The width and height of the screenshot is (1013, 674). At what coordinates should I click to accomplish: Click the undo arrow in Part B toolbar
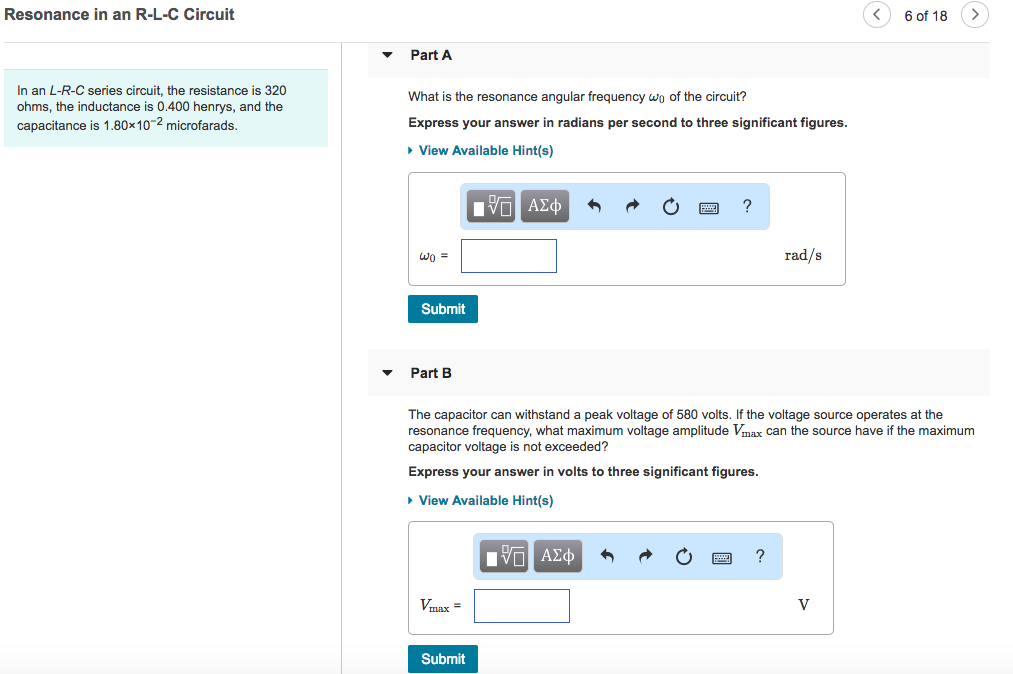click(607, 556)
